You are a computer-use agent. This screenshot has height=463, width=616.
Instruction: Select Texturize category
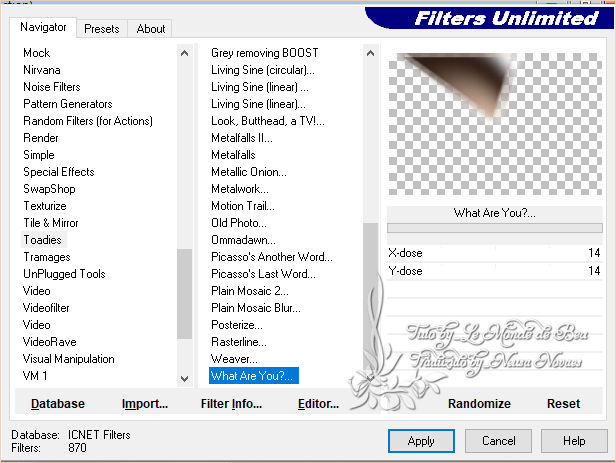[x=45, y=206]
